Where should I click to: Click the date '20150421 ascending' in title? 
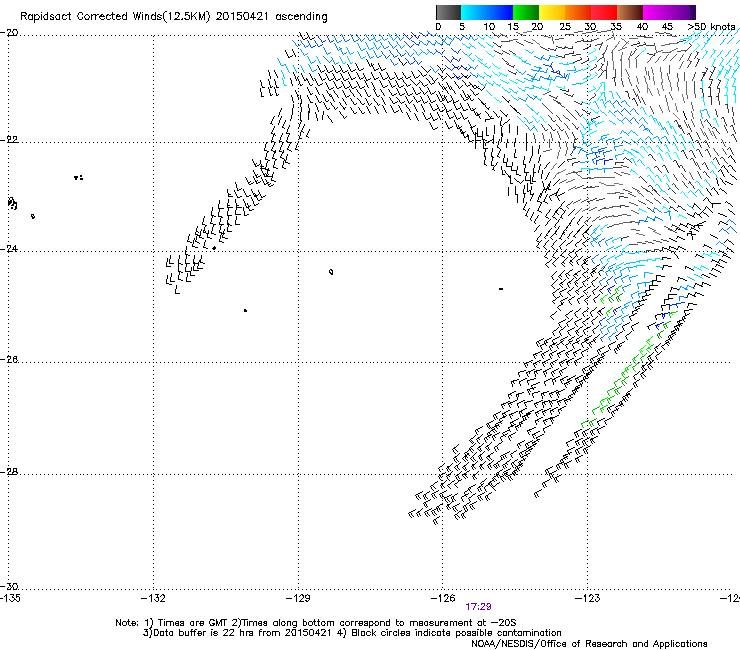tap(271, 17)
